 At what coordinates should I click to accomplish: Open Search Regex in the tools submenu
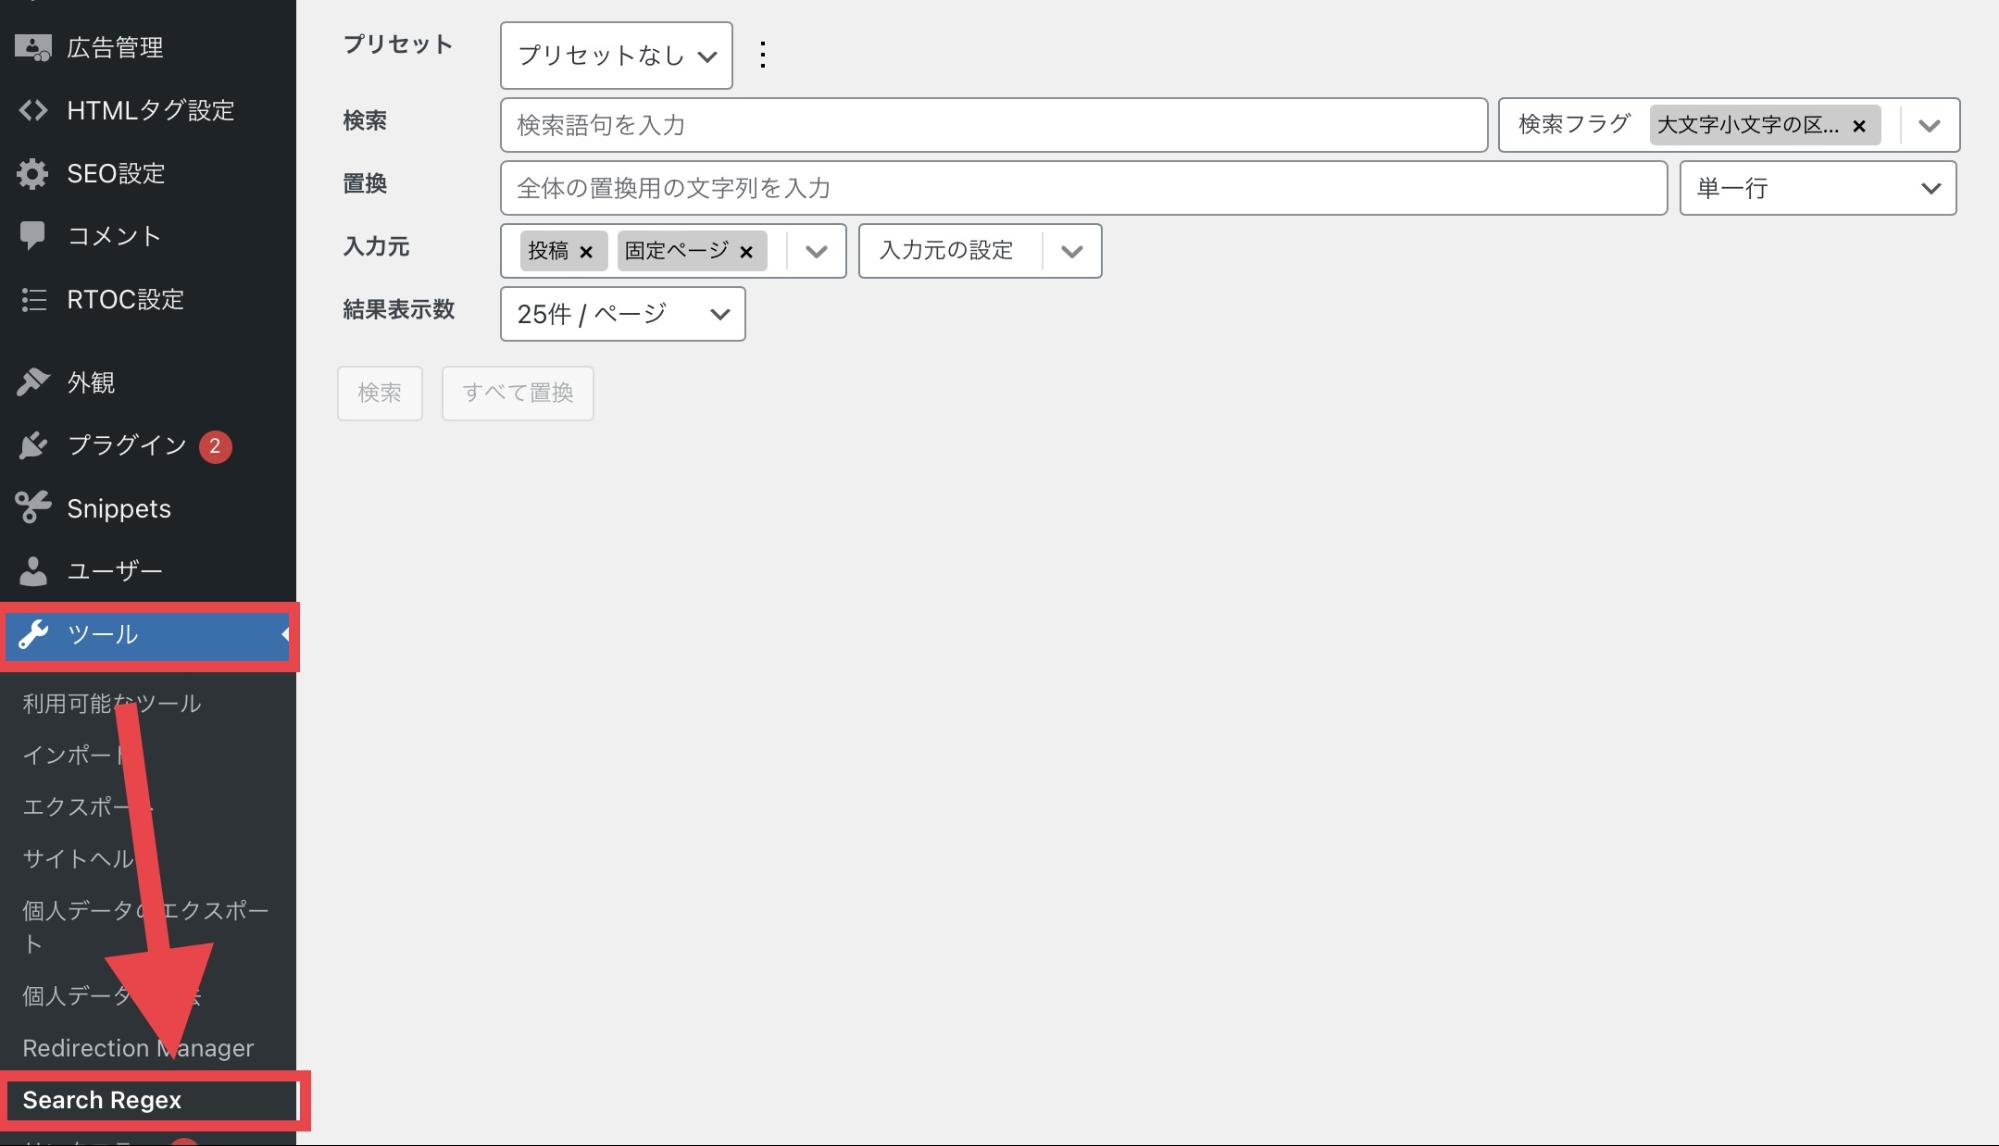coord(102,1100)
